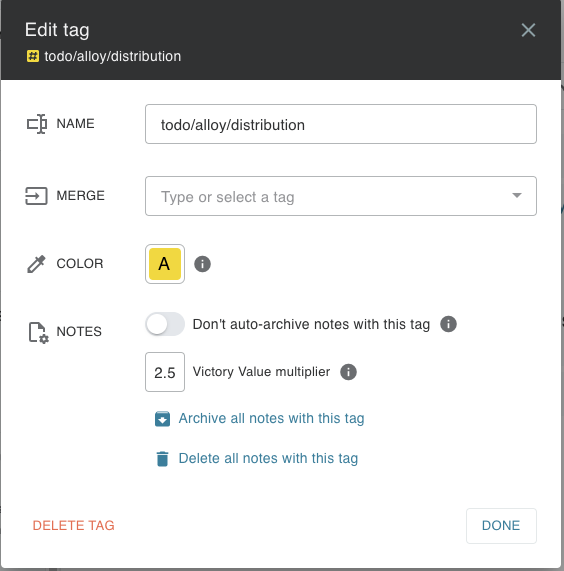Click the Edit tag title text
The height and width of the screenshot is (571, 564).
57,30
